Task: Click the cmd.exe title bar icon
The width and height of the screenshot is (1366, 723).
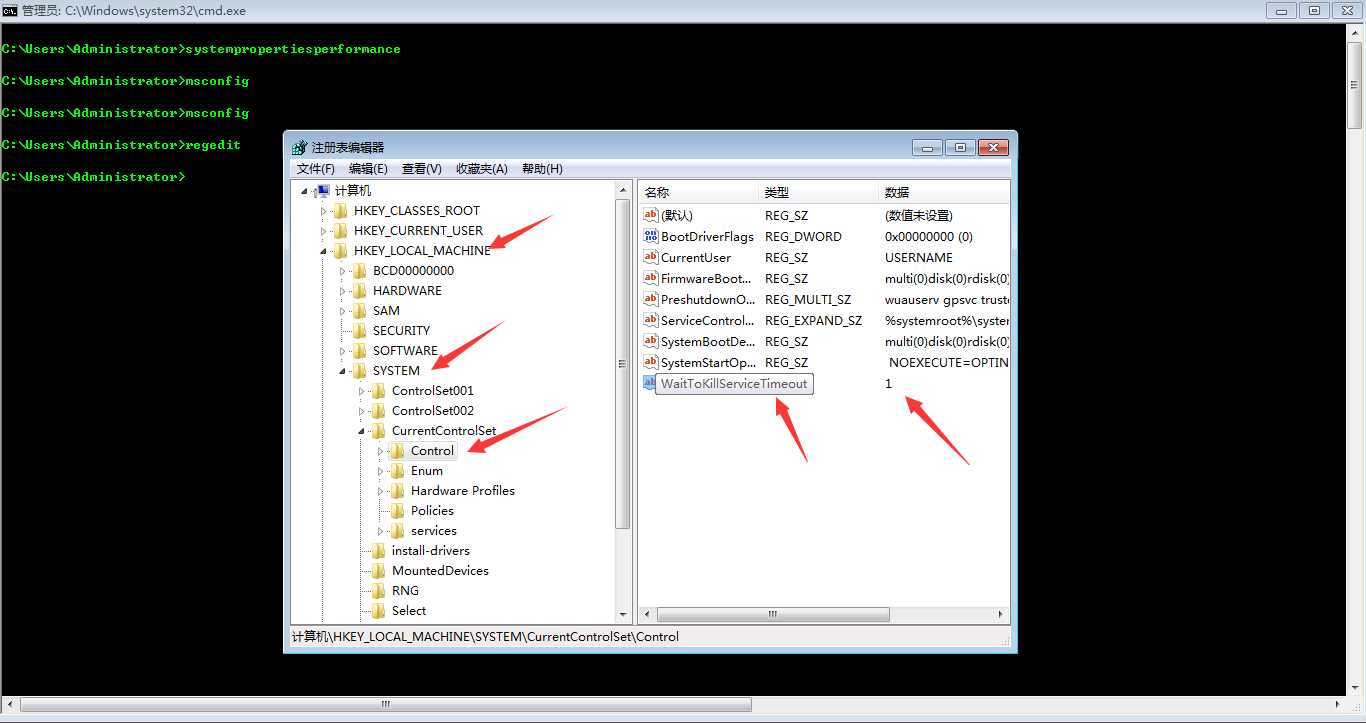Action: (x=10, y=10)
